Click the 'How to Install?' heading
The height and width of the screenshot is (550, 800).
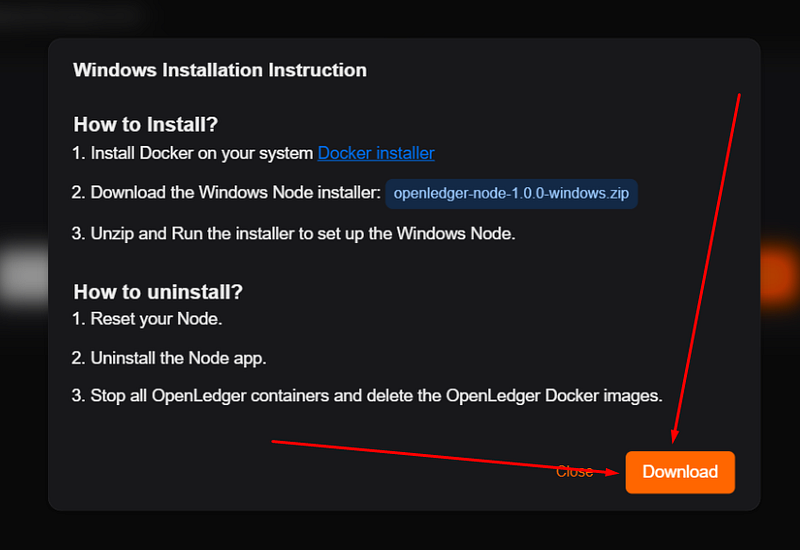[x=145, y=124]
